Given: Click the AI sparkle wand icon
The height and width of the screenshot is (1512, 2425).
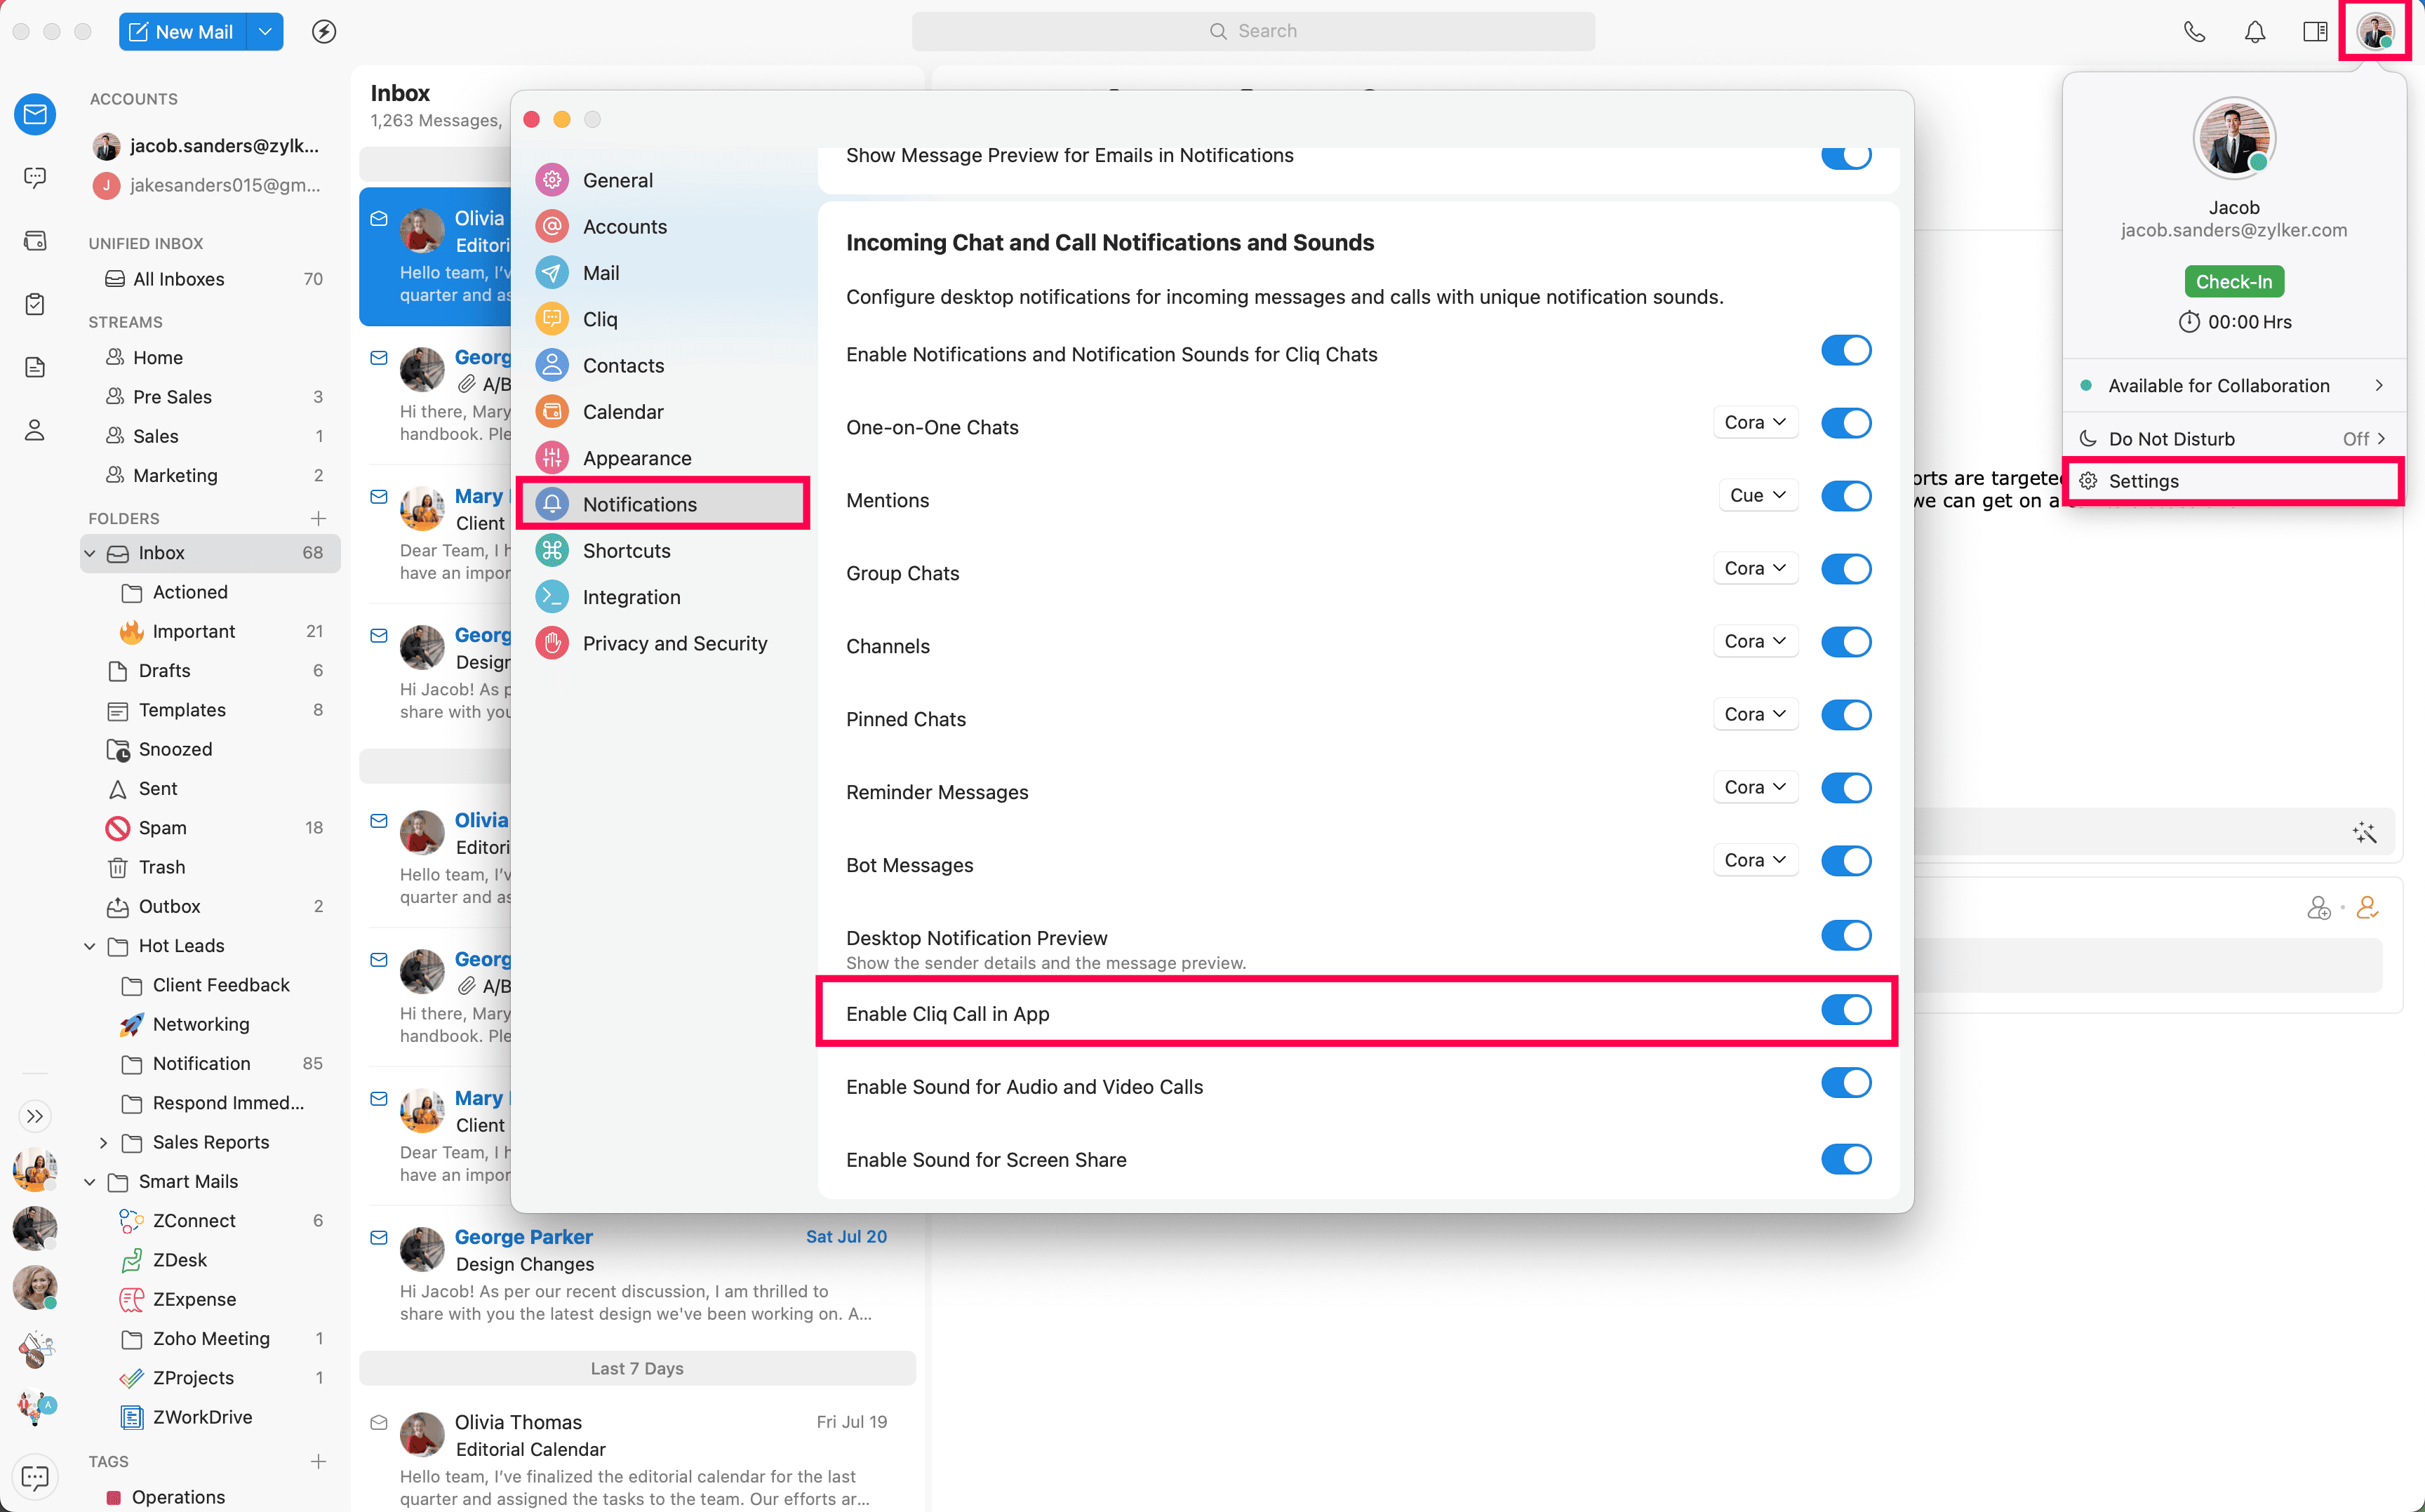Looking at the screenshot, I should (2364, 833).
